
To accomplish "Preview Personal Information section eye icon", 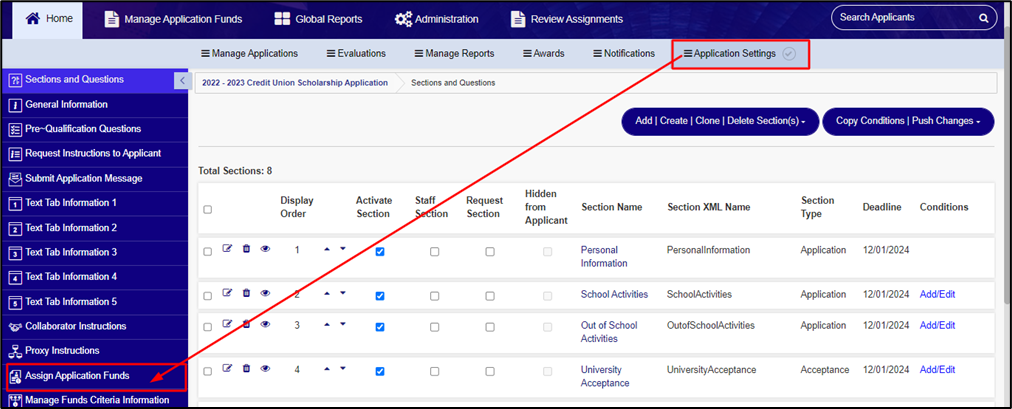I will click(265, 248).
